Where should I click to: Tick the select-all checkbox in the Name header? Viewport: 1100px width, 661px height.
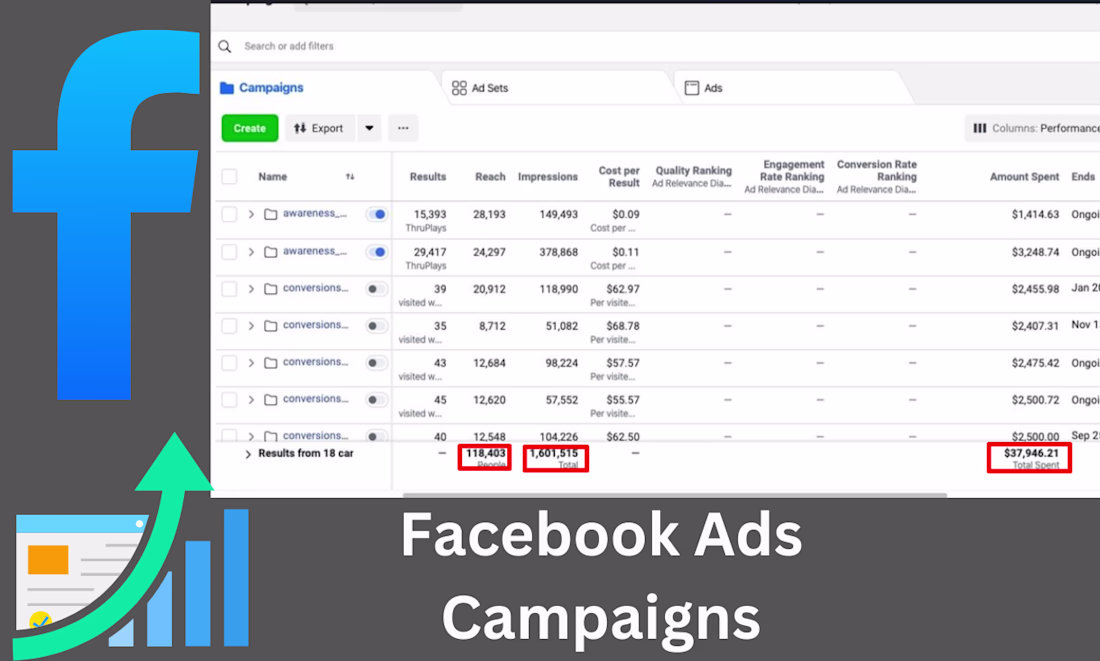pos(229,177)
